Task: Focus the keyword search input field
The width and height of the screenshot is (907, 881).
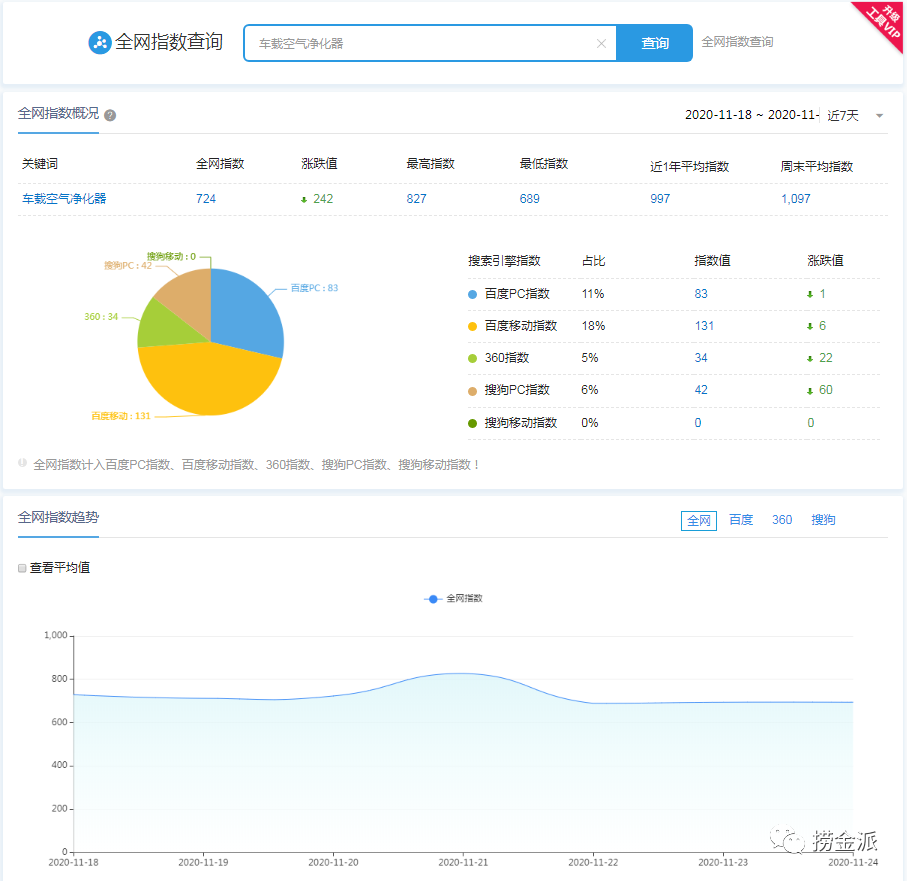Action: [420, 43]
